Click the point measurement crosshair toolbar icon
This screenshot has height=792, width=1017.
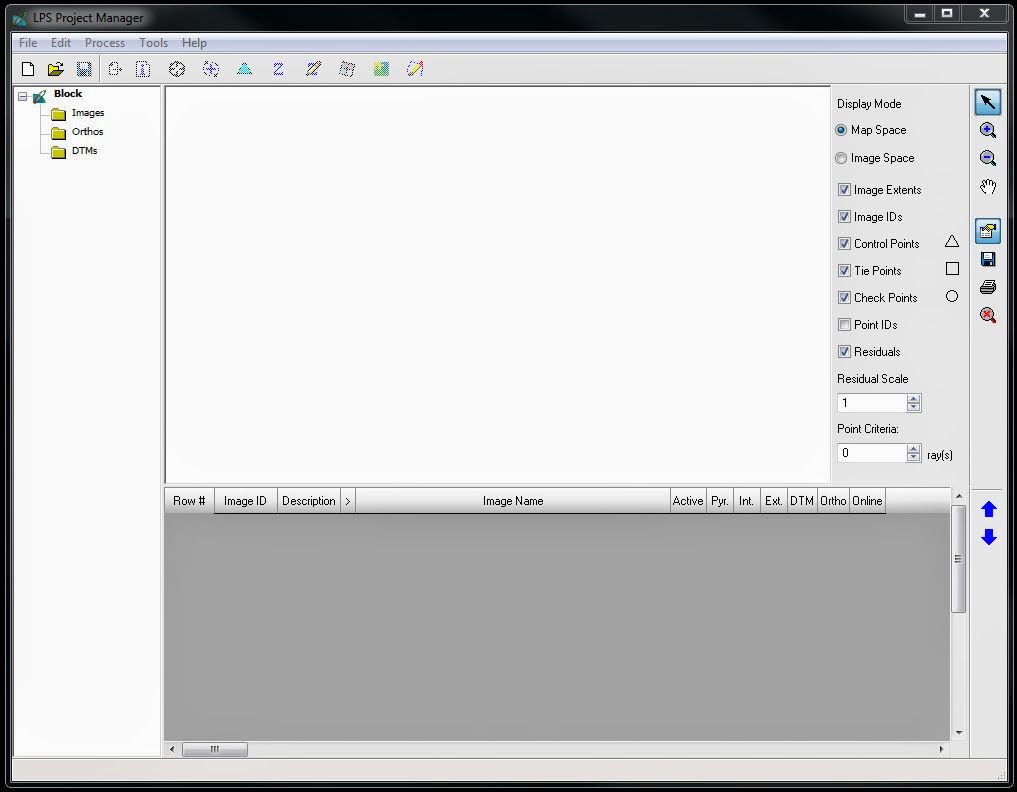tap(177, 69)
